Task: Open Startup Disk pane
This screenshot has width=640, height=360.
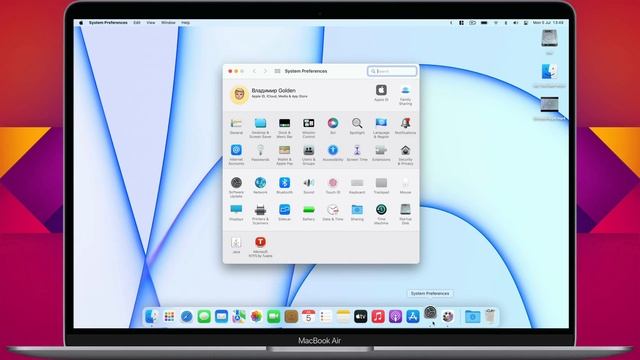Action: [x=405, y=210]
